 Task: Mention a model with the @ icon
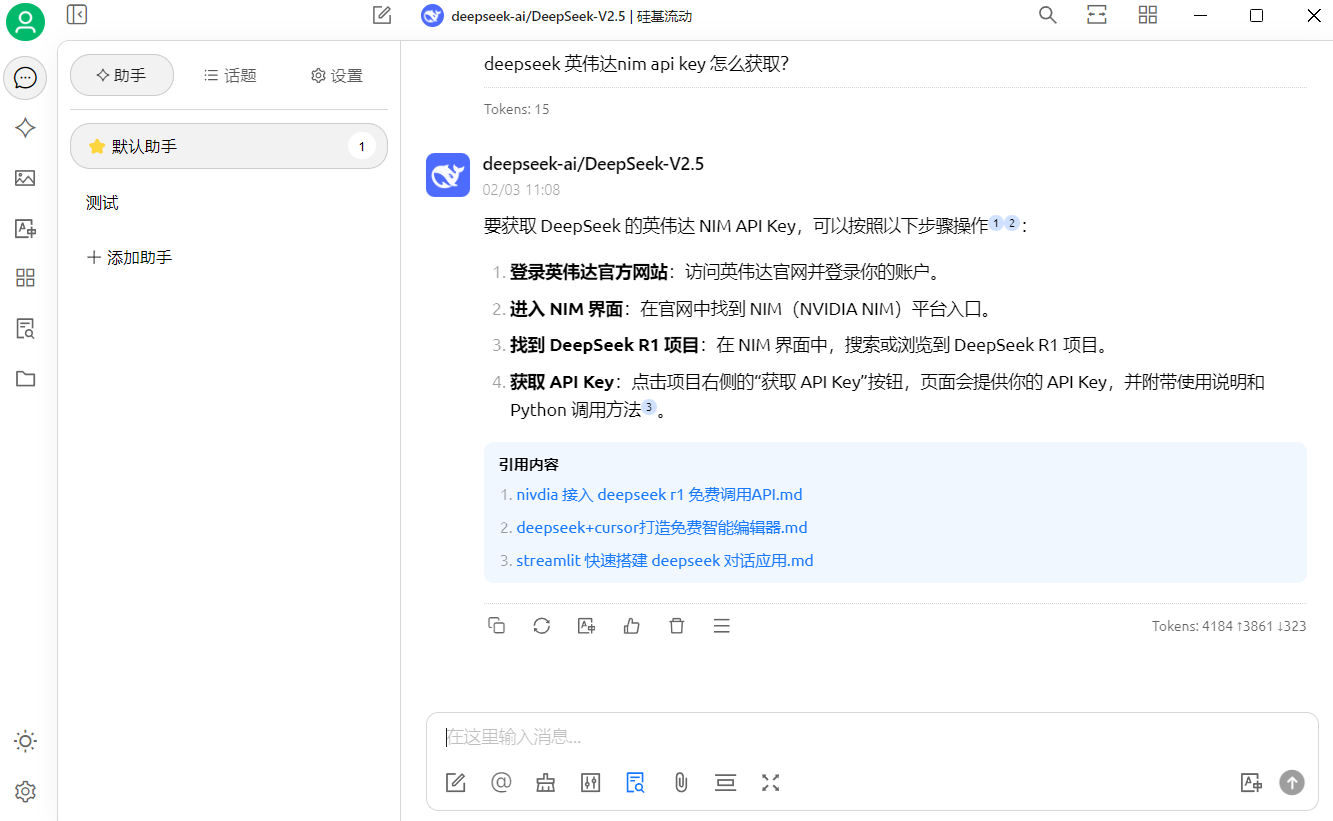(501, 783)
